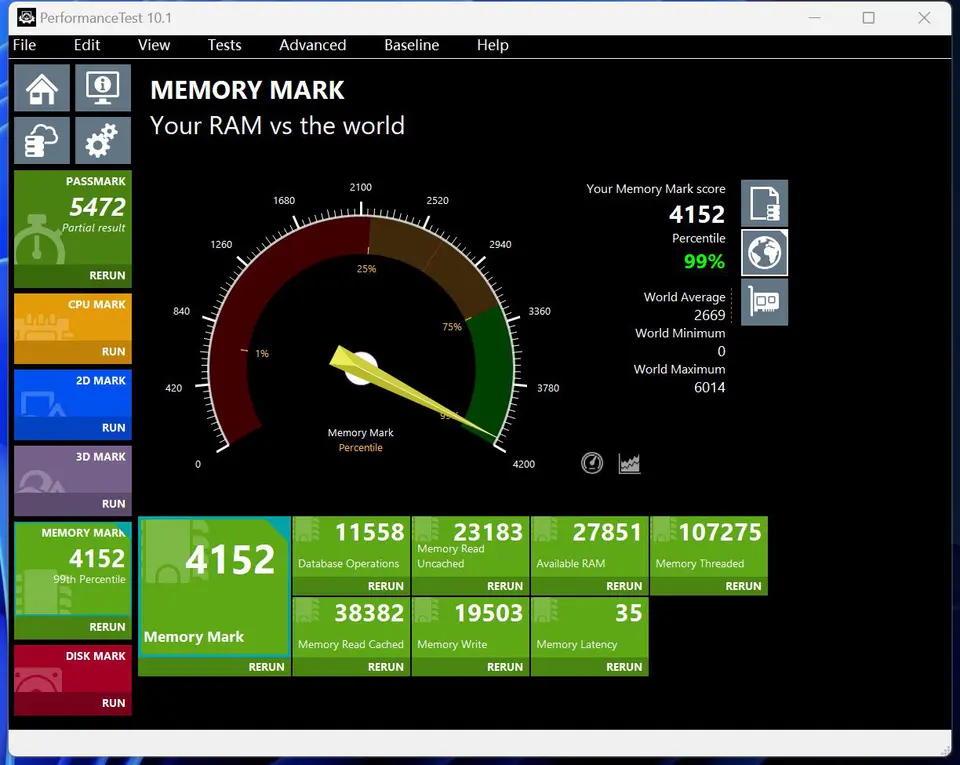The height and width of the screenshot is (765, 960).
Task: Open the cloud baseline manager icon
Action: [42, 141]
